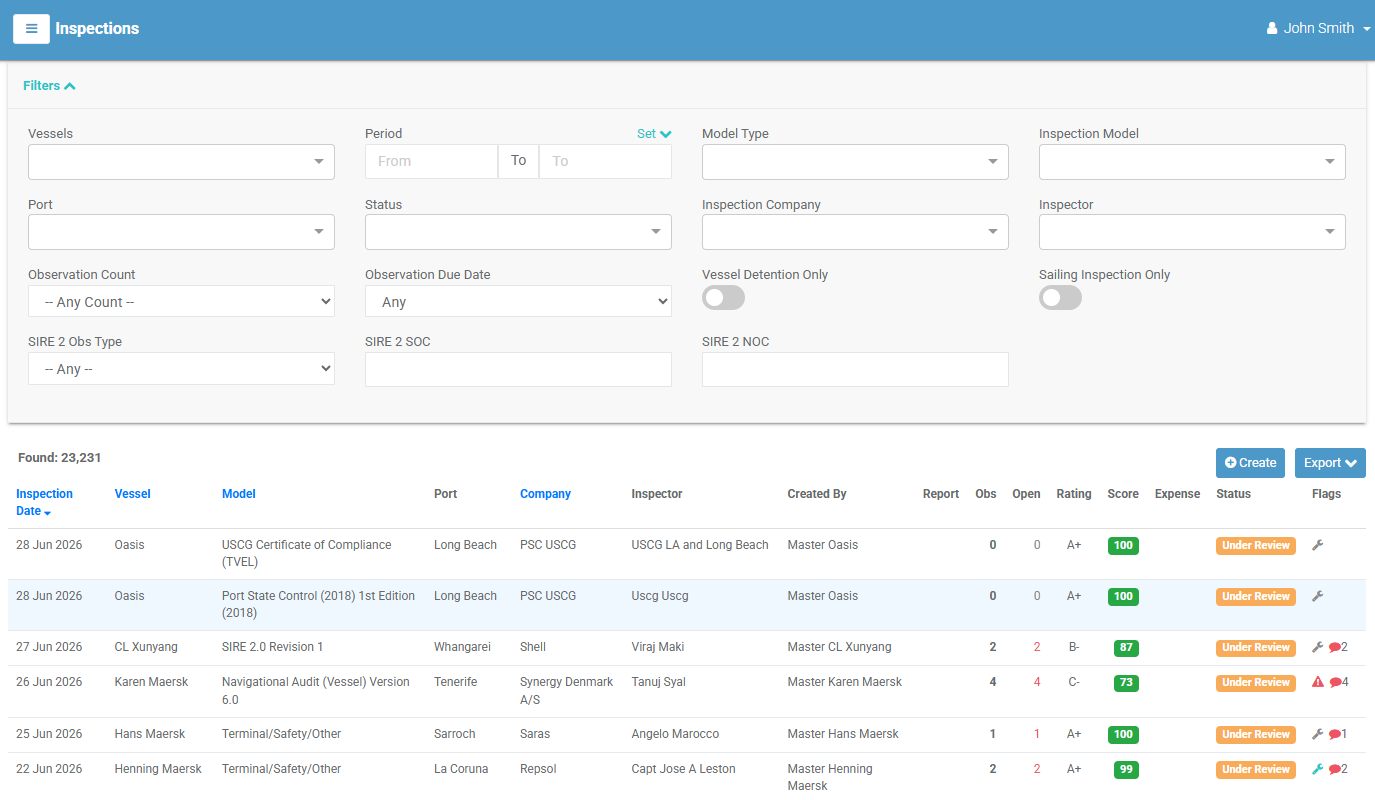Image resolution: width=1375 pixels, height=800 pixels.
Task: Click the red warning triangle on Karen Maersk row
Action: pos(1318,682)
